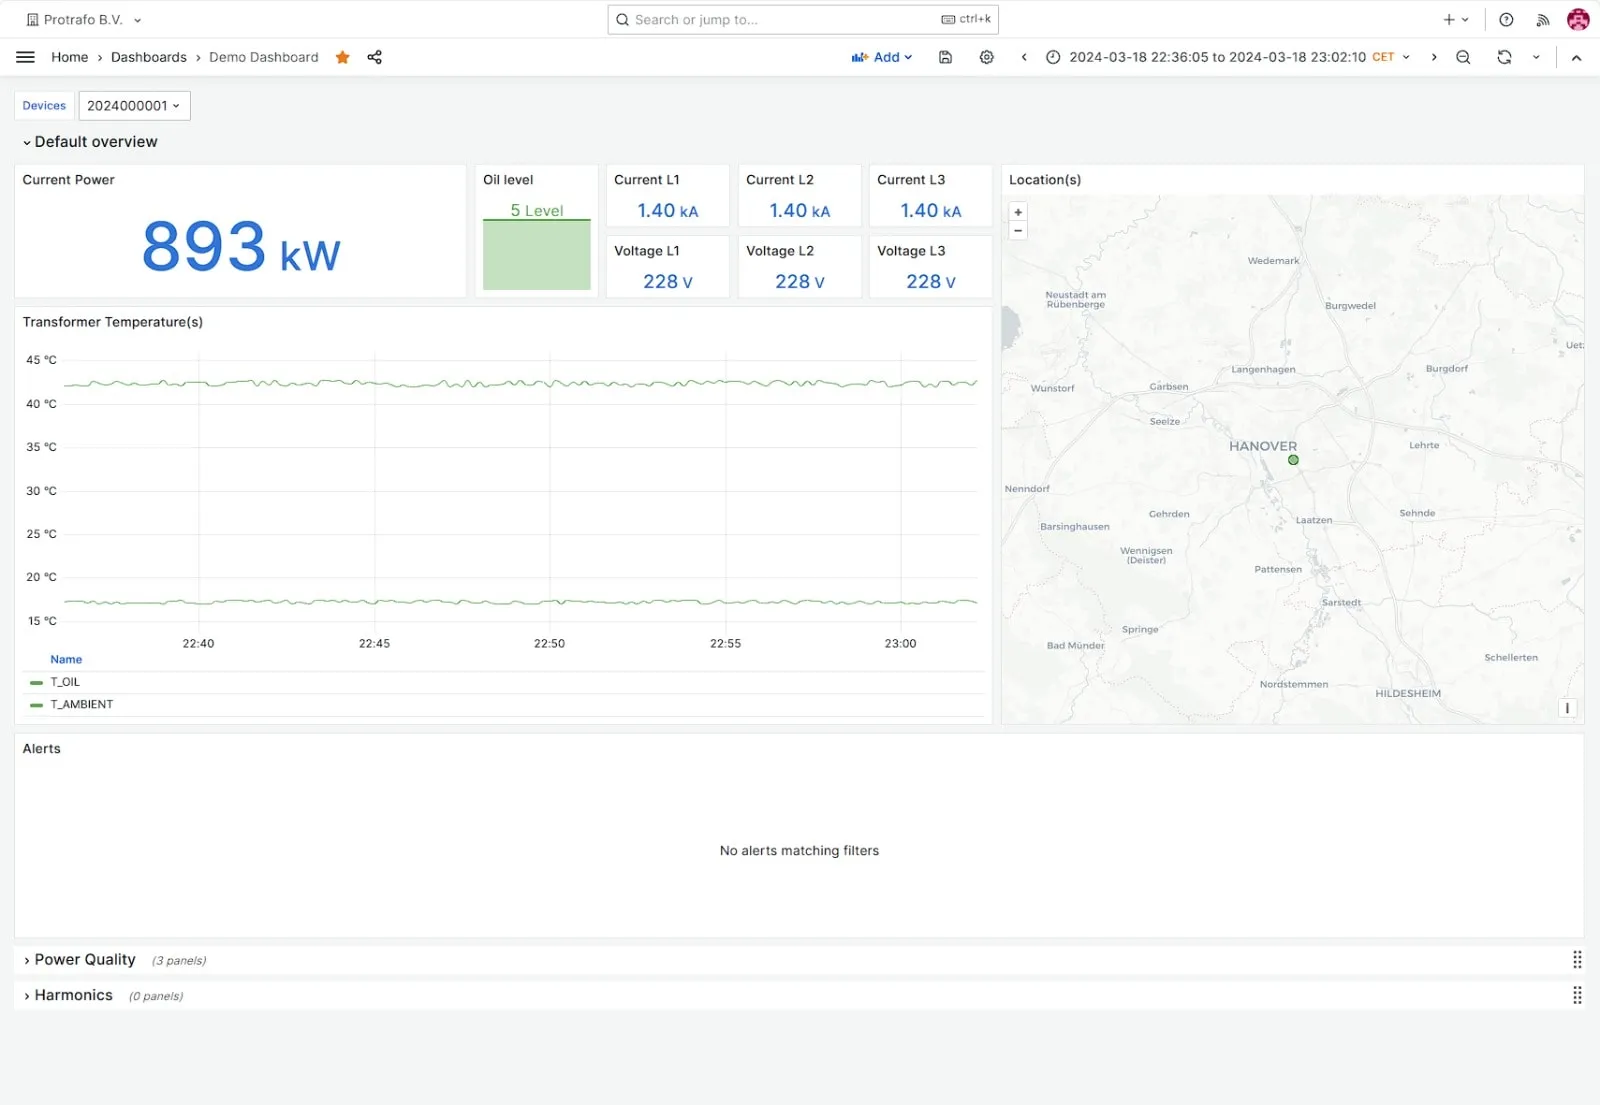The height and width of the screenshot is (1105, 1600).
Task: Go to Dashboards breadcrumb
Action: click(149, 57)
